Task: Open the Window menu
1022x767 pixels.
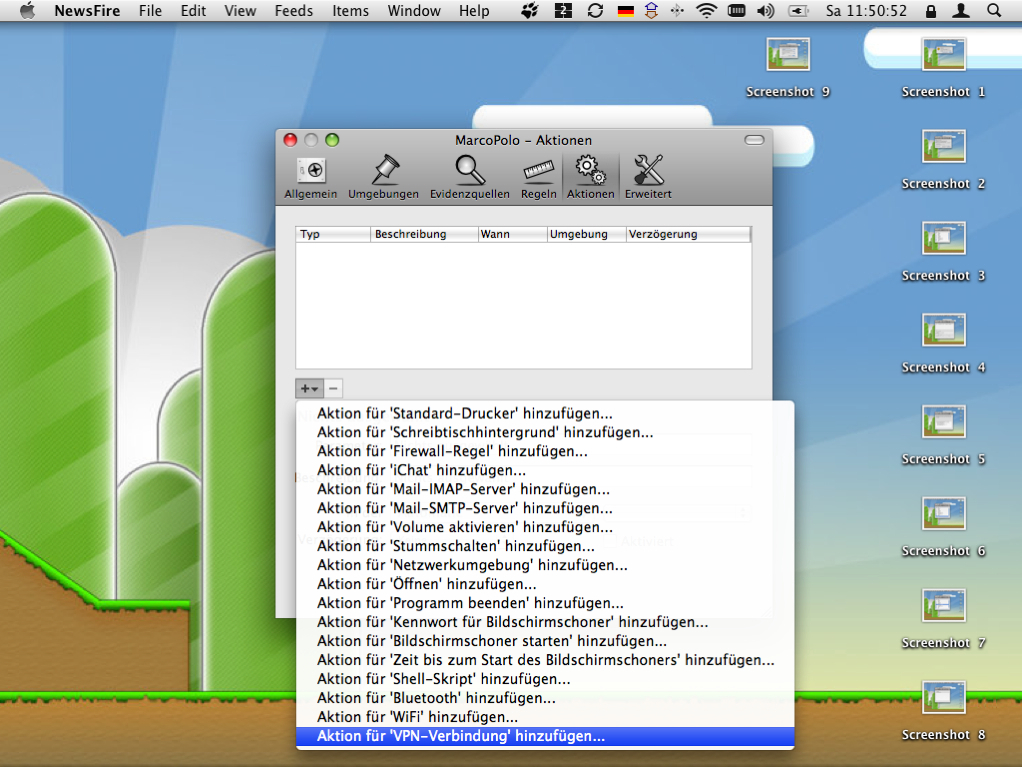Action: (415, 10)
